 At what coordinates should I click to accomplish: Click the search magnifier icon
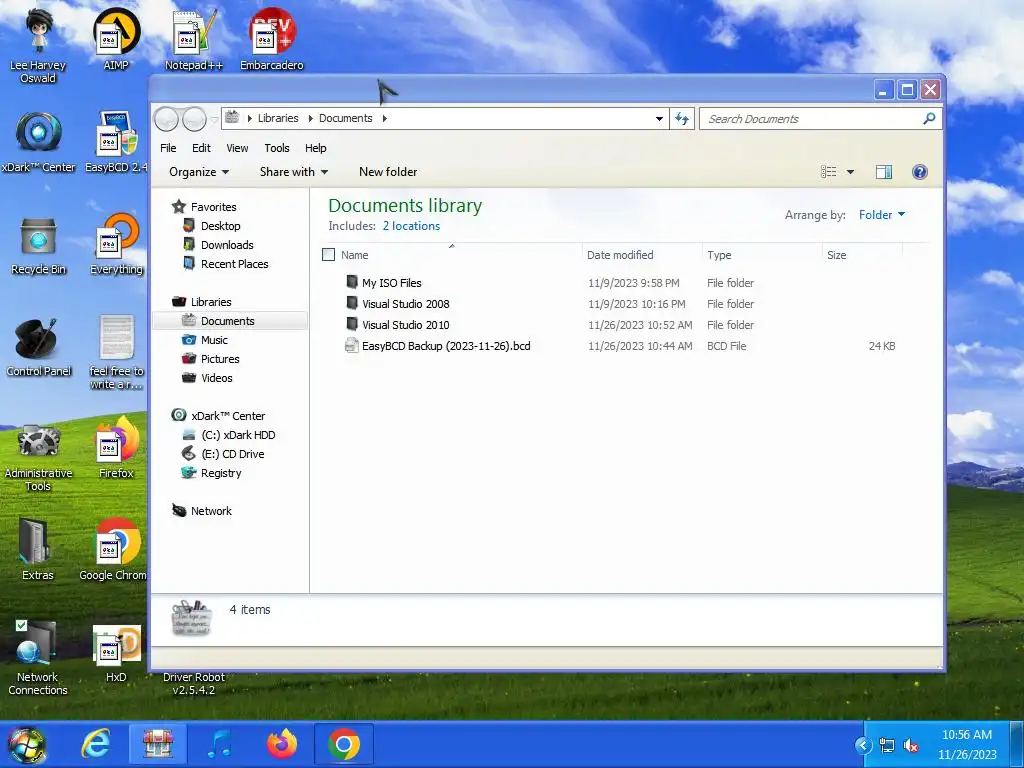pos(929,118)
